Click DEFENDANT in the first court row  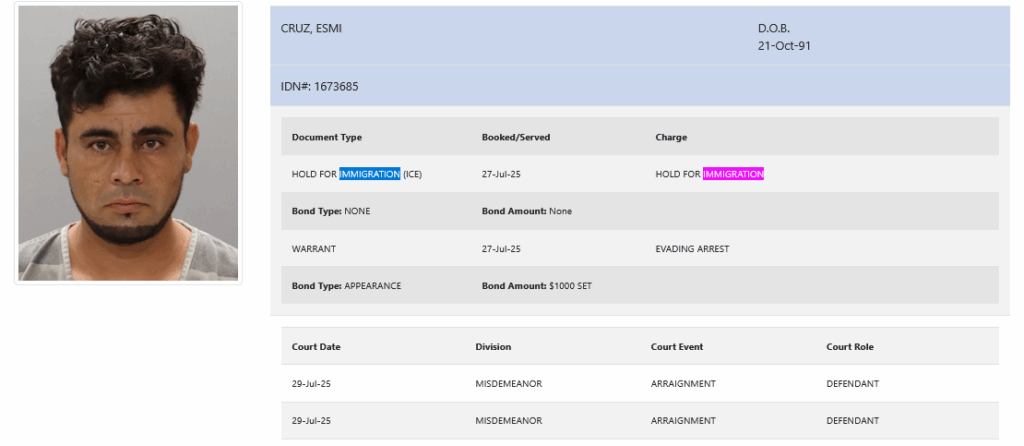point(852,383)
